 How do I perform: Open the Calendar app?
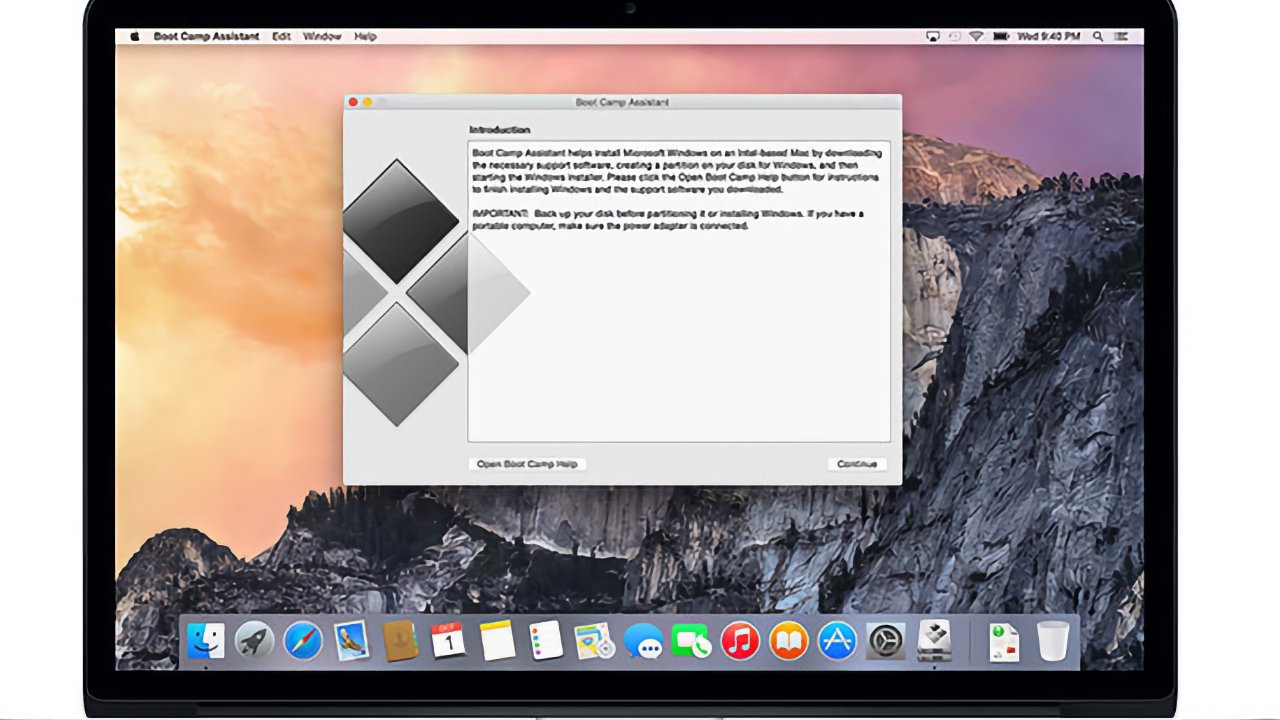(447, 642)
